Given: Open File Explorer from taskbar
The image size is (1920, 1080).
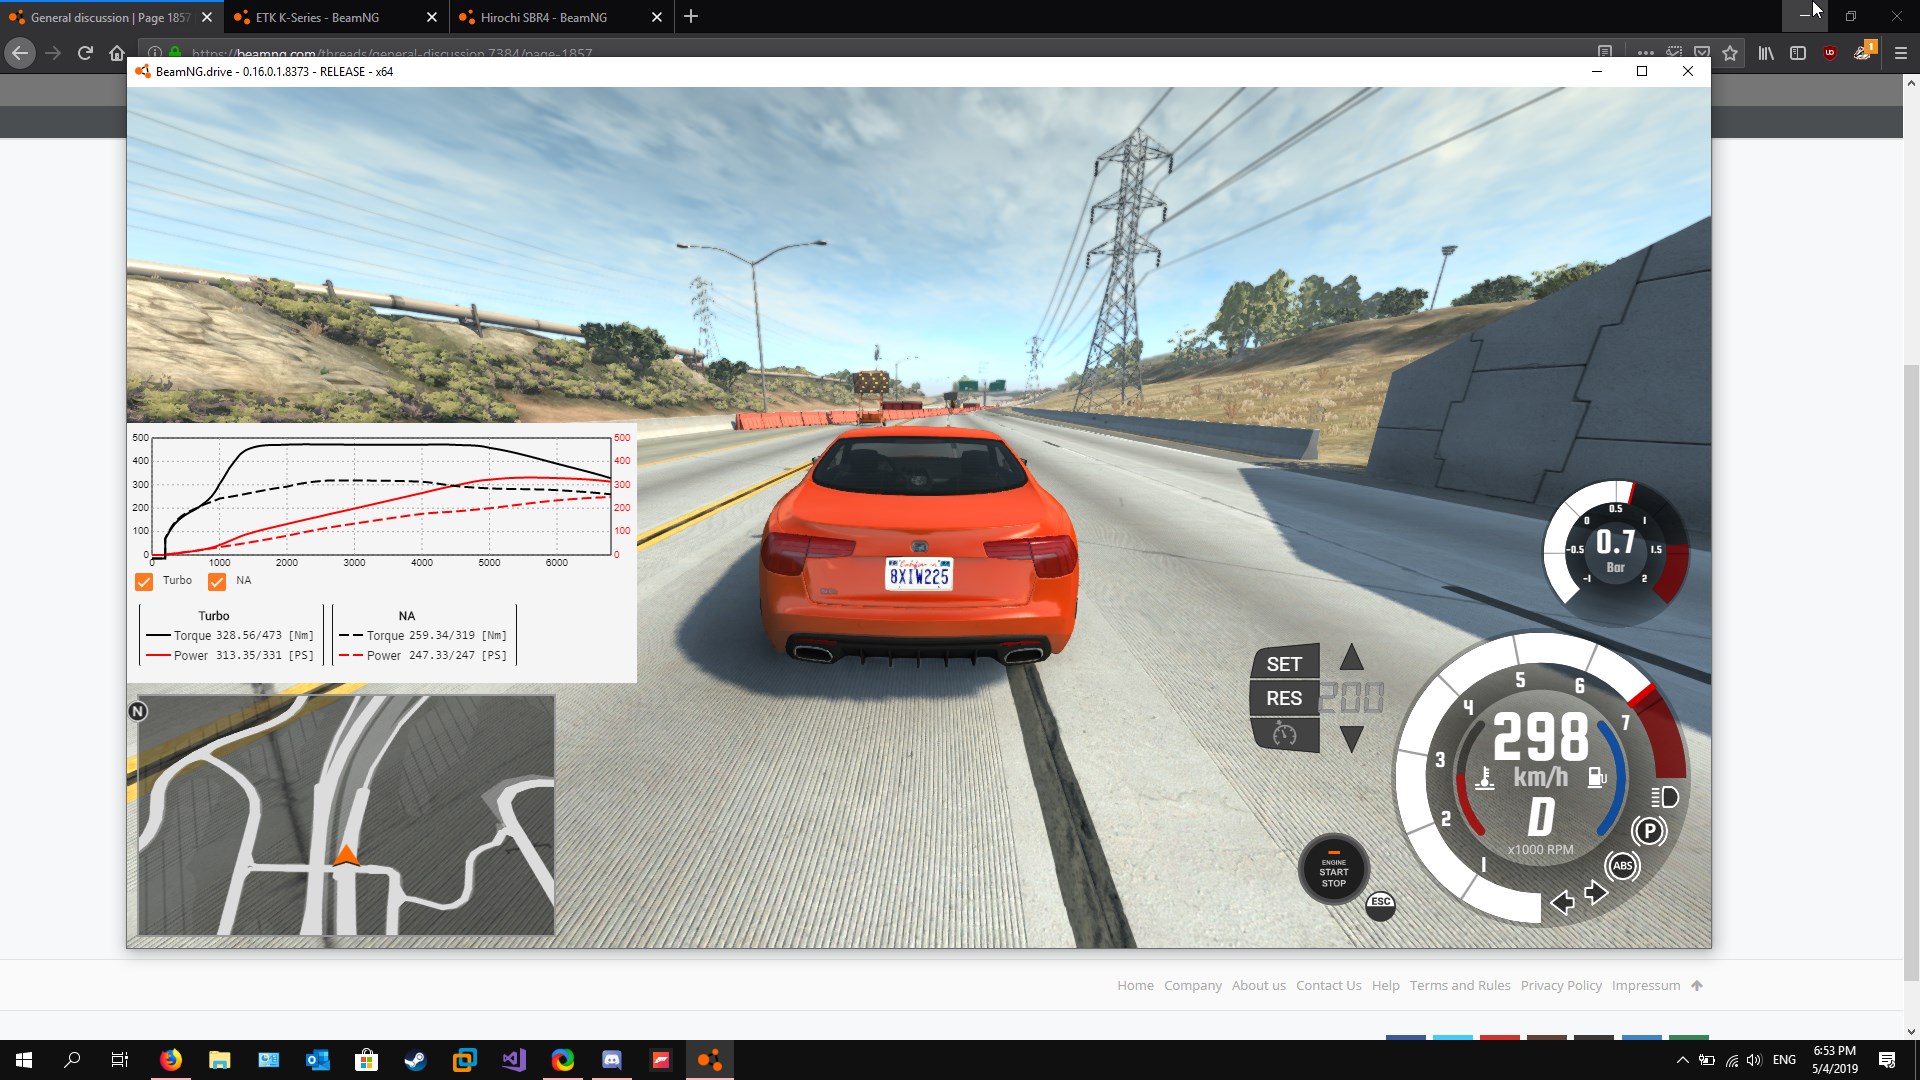Looking at the screenshot, I should coord(220,1060).
